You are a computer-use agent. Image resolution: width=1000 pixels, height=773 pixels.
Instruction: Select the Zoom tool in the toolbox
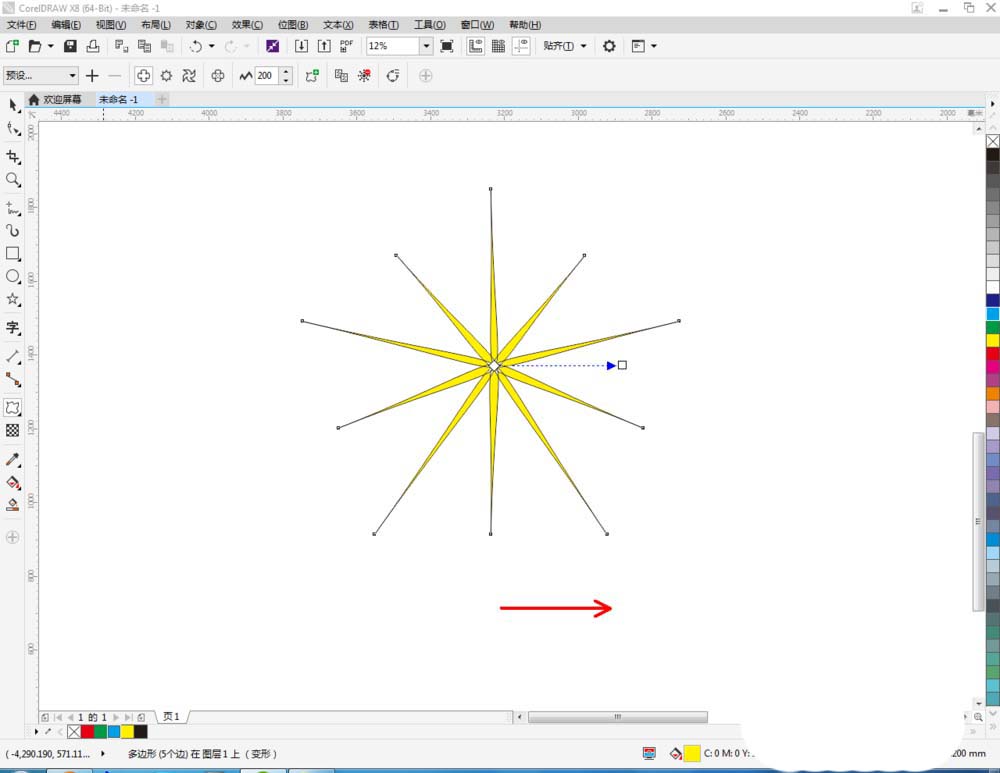pos(13,180)
